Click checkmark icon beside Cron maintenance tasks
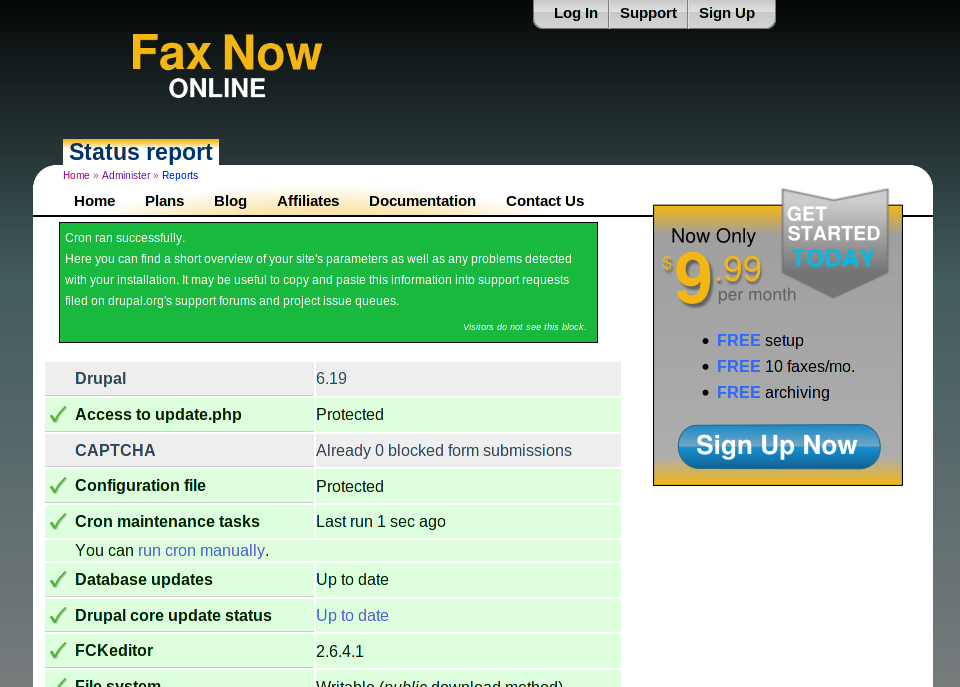The width and height of the screenshot is (960, 687). 58,522
